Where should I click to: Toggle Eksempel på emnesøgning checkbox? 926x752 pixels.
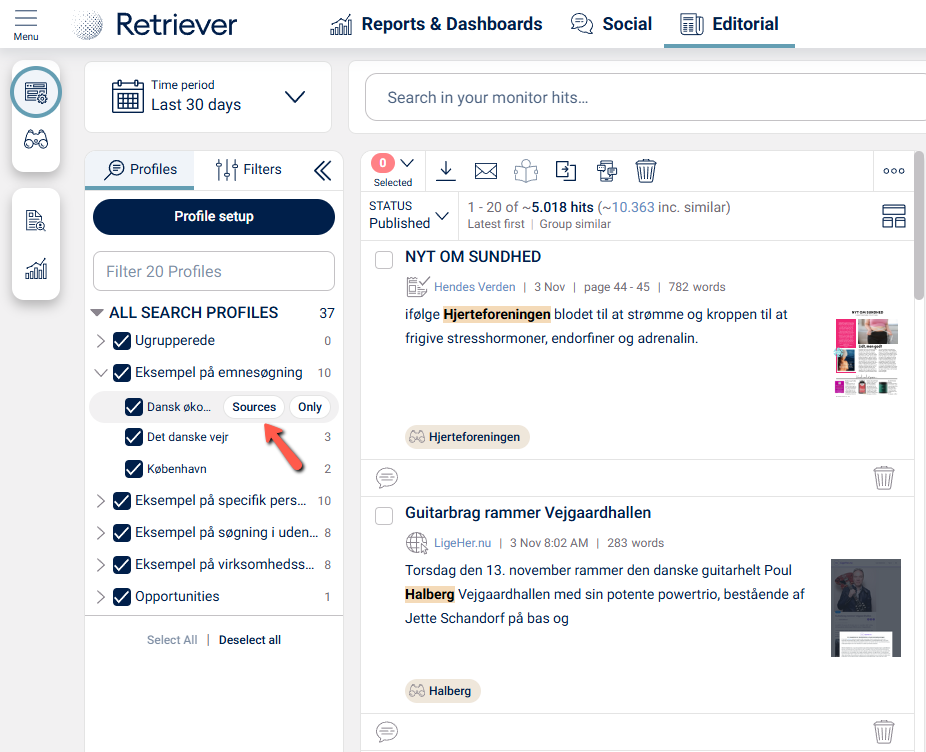click(x=122, y=373)
